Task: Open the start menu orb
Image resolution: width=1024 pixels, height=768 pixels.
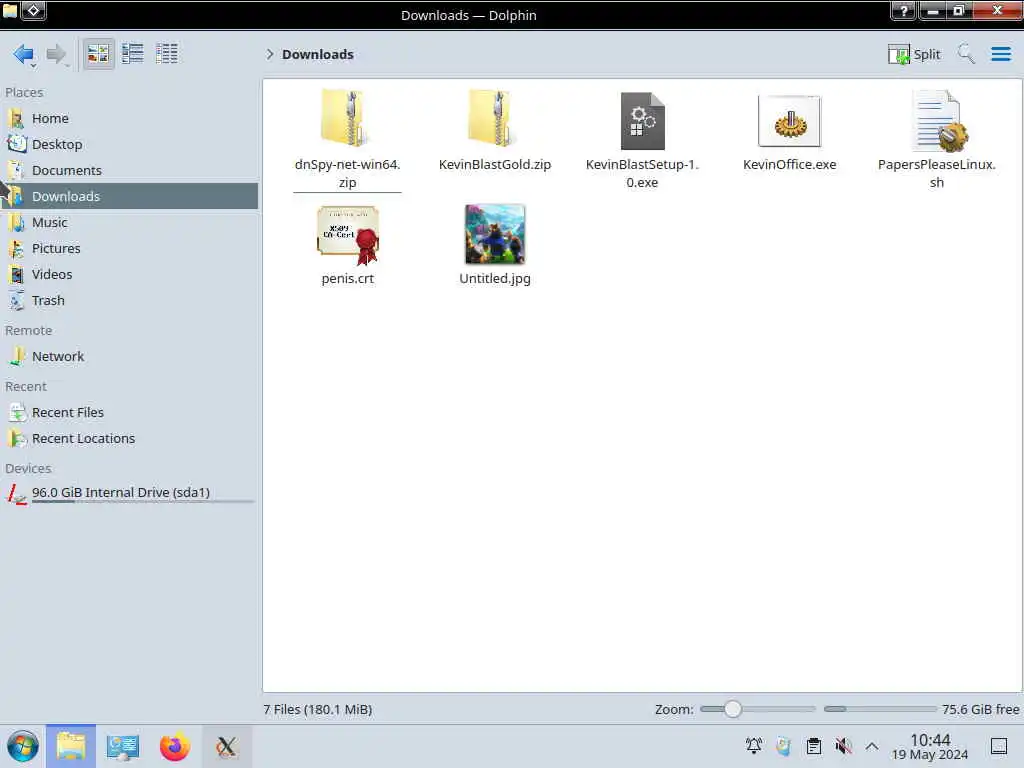Action: 23,746
